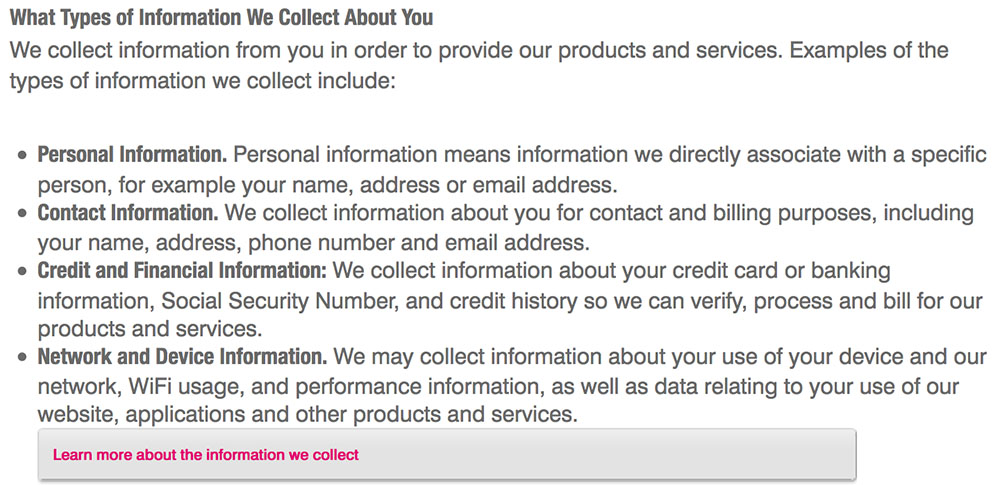Click the 'What Types of Information We Collect About You' heading

click(x=221, y=17)
